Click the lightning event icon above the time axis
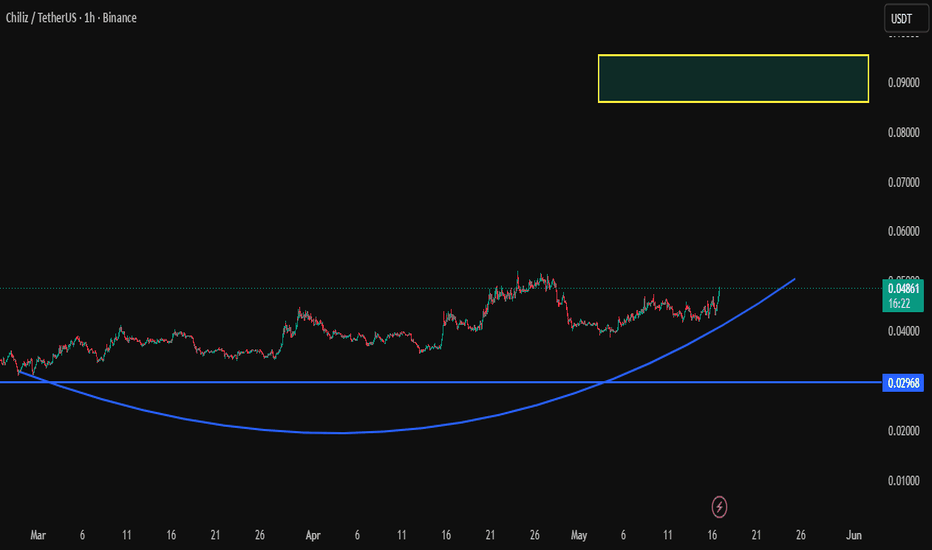932x550 pixels. [x=719, y=507]
